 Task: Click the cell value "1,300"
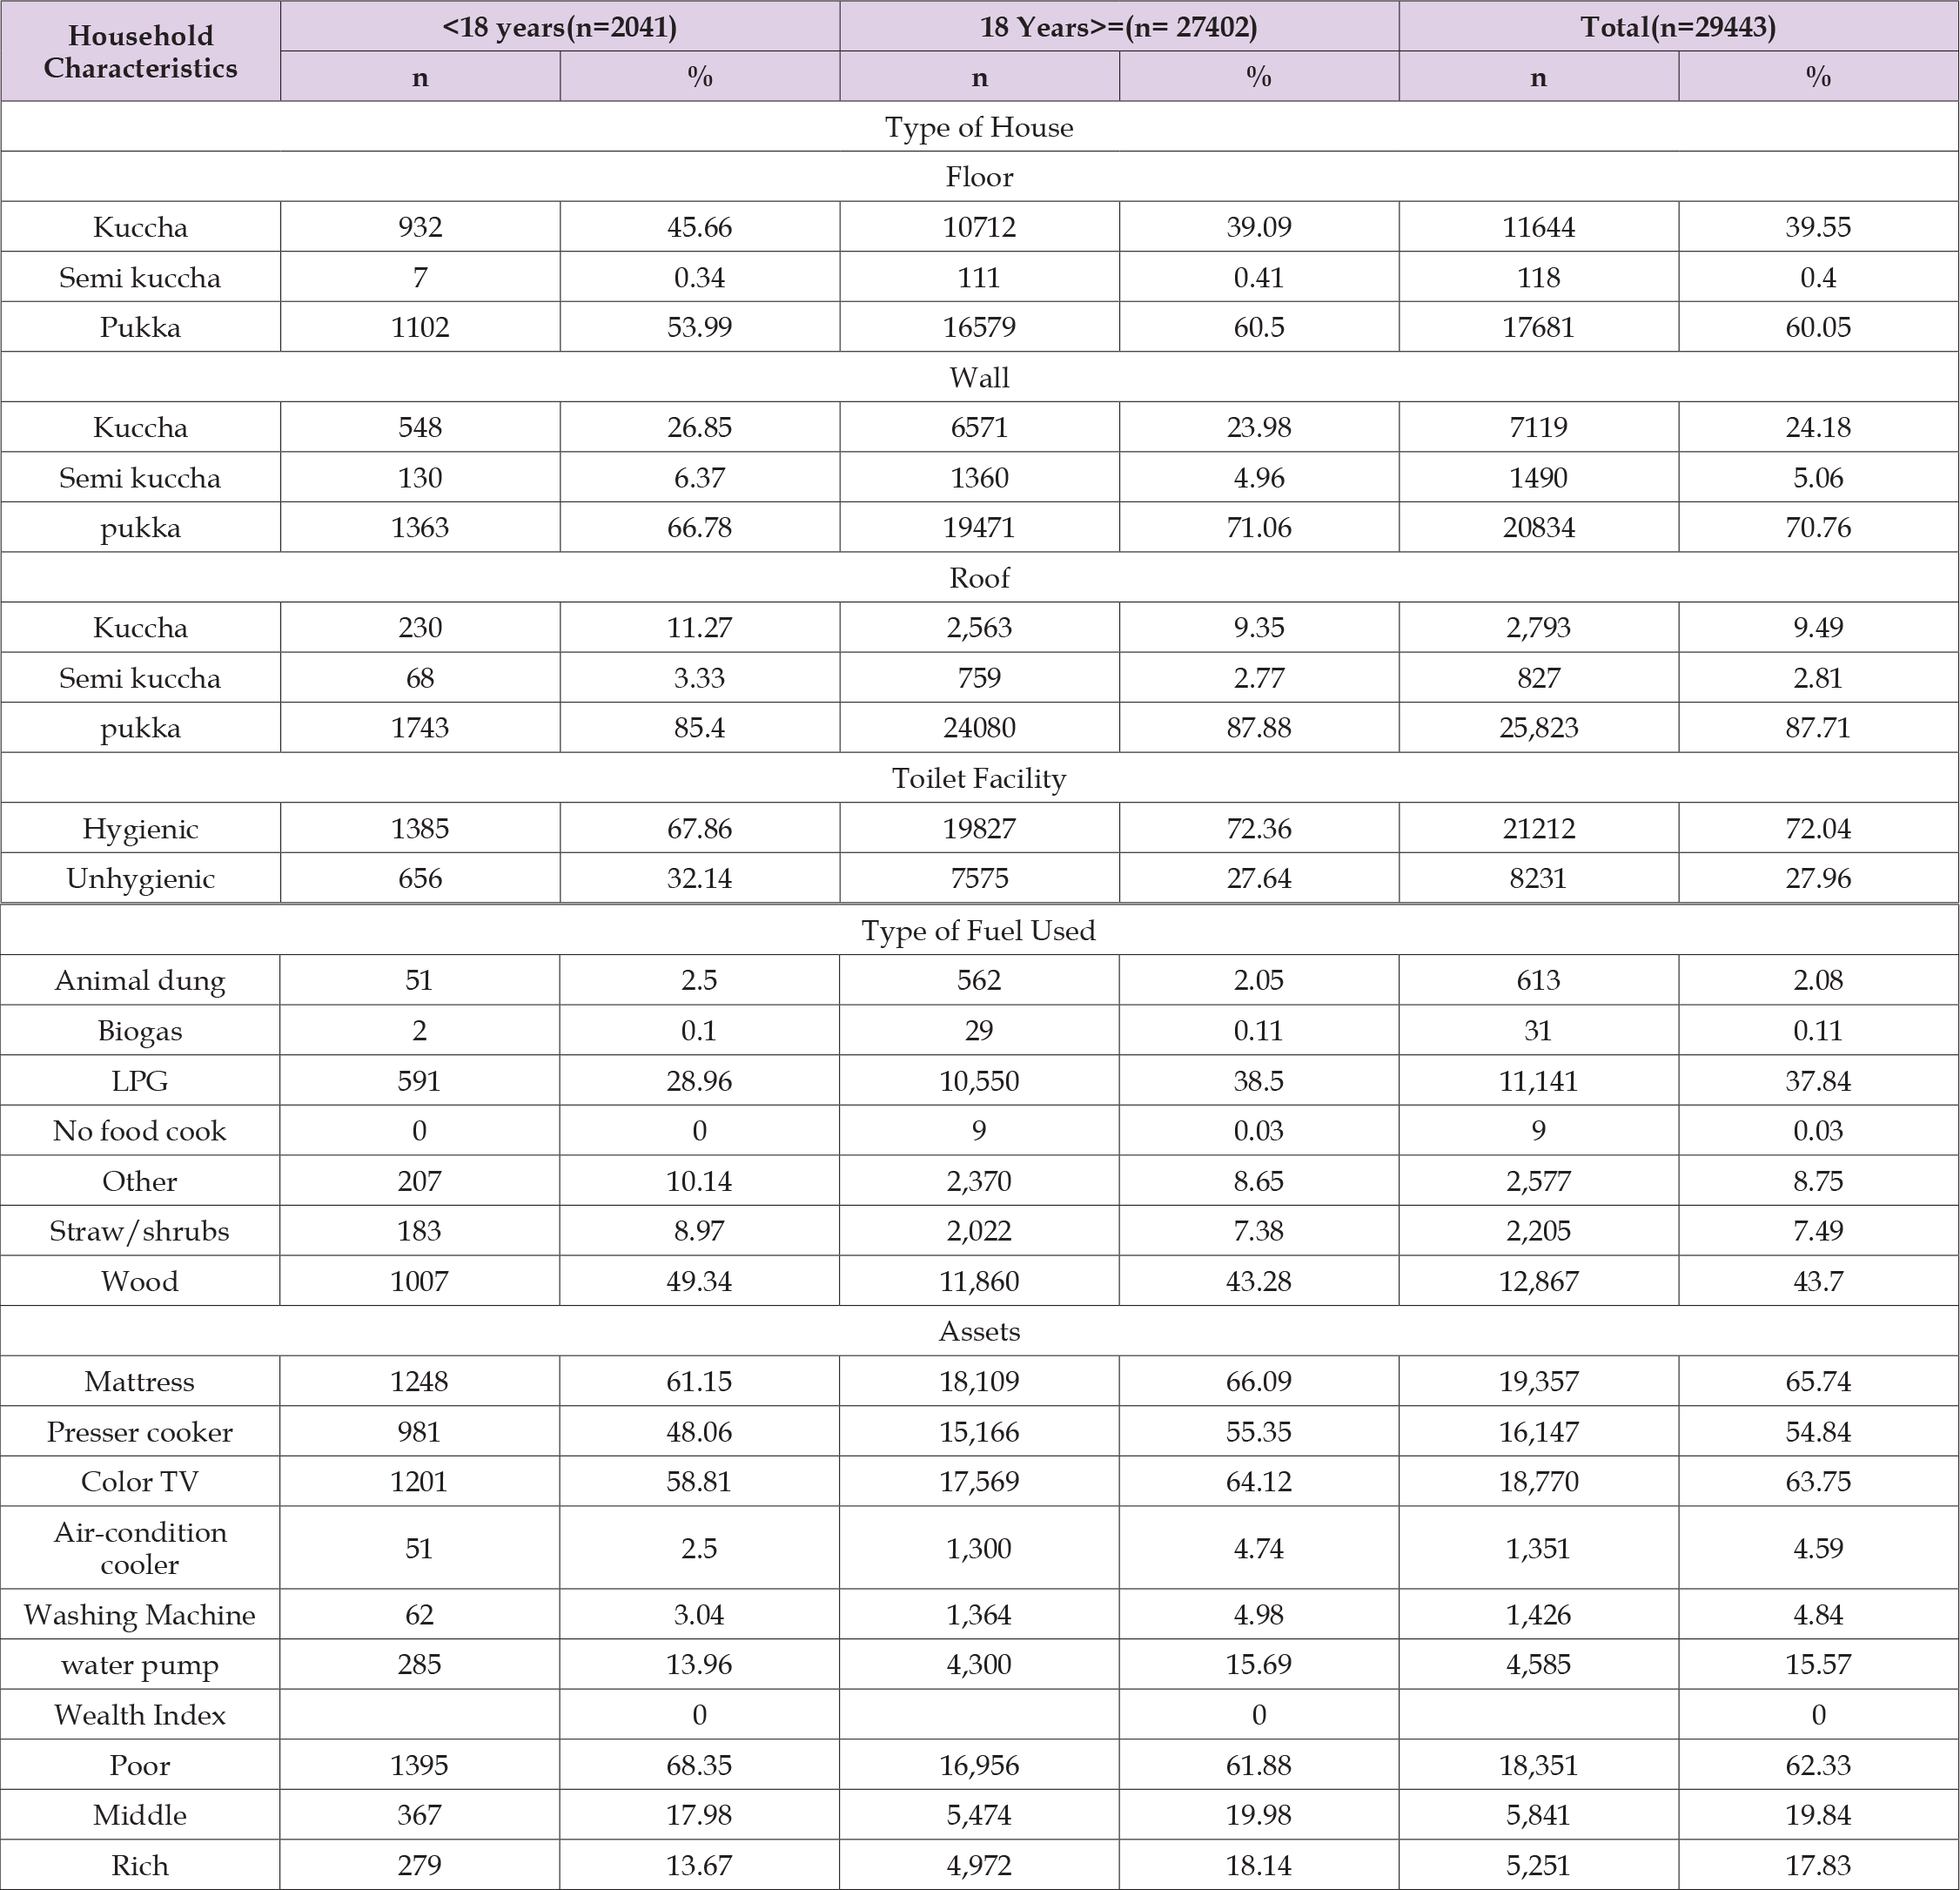[x=979, y=1548]
